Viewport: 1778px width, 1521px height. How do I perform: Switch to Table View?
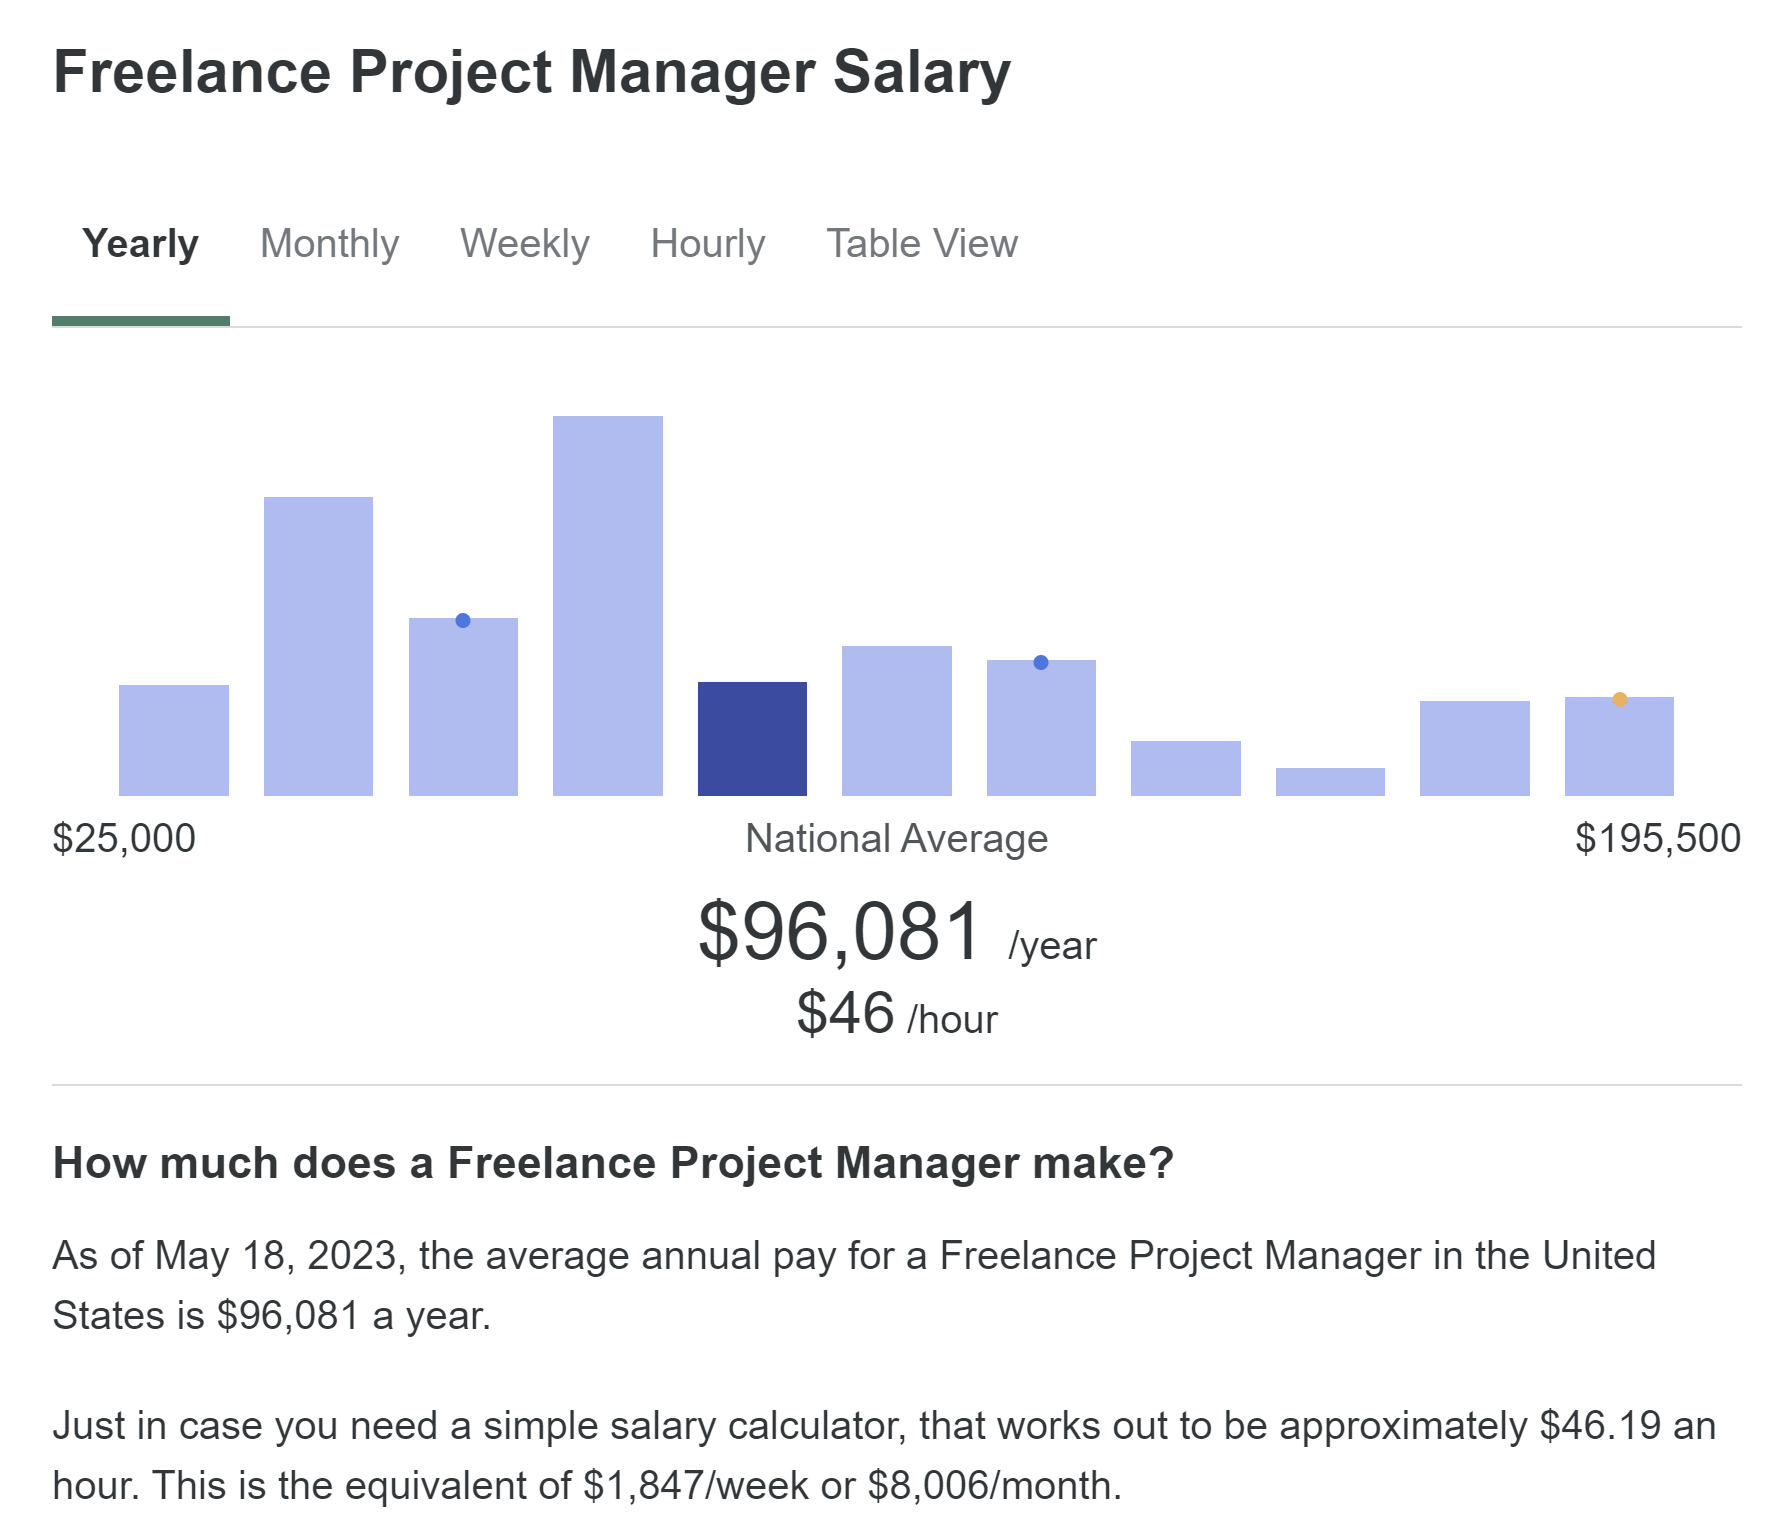pyautogui.click(x=921, y=244)
